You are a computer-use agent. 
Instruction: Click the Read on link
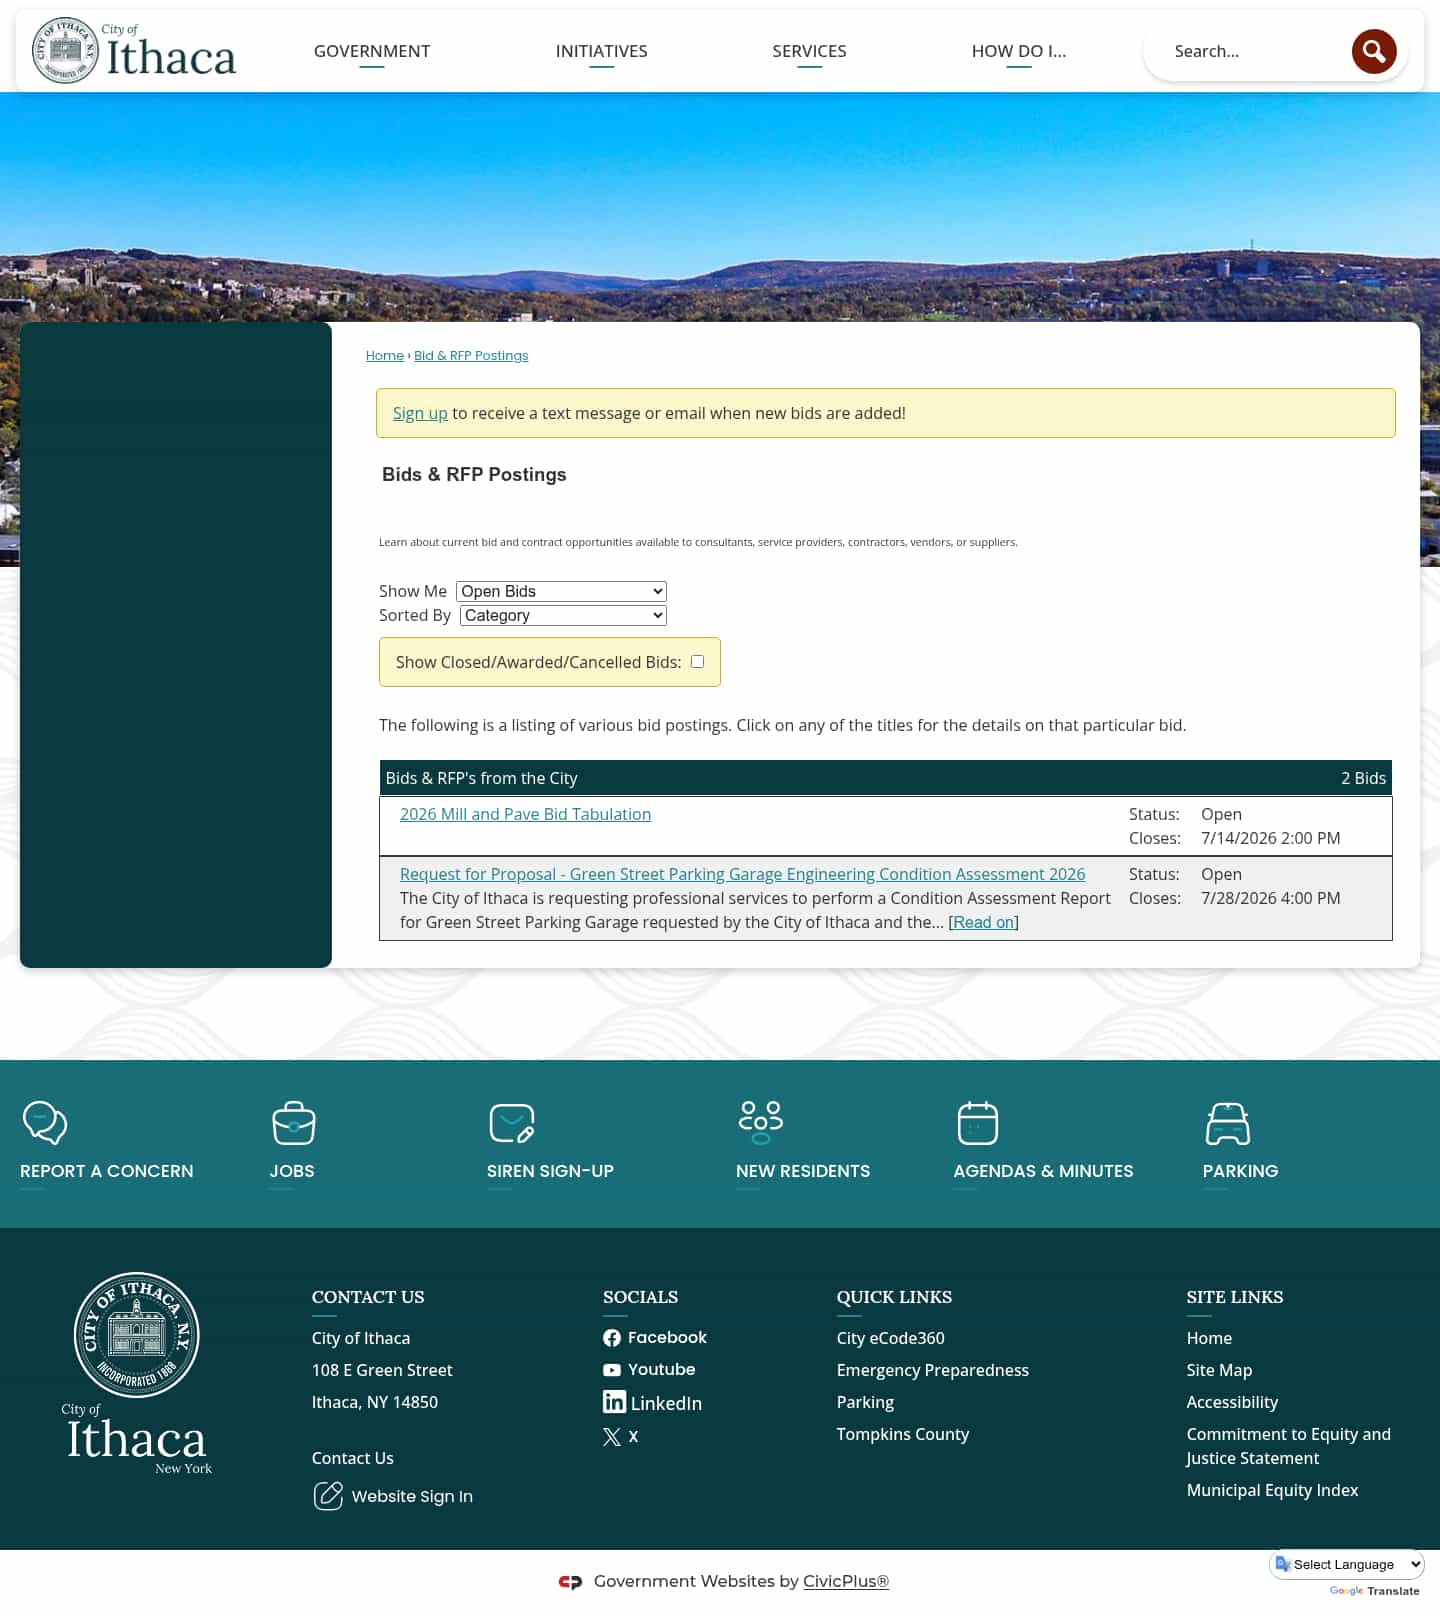point(984,922)
